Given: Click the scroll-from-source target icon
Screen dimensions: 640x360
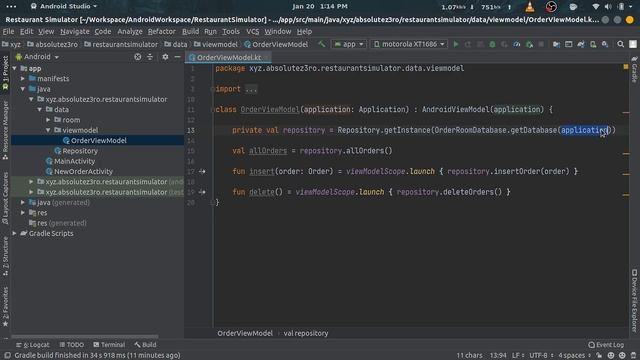Looking at the screenshot, I should tap(138, 57).
